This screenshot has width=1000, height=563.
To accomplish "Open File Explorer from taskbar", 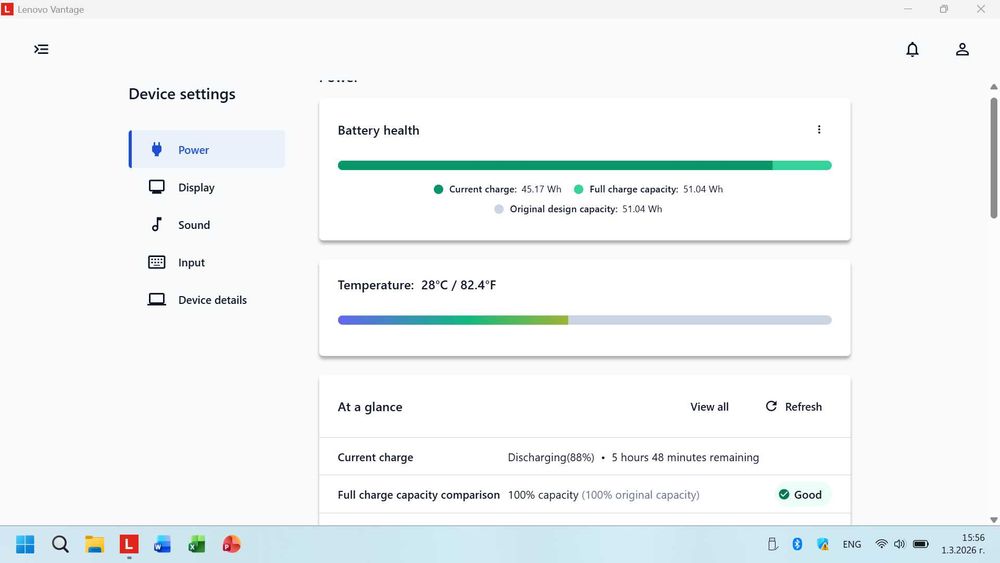I will click(x=94, y=545).
